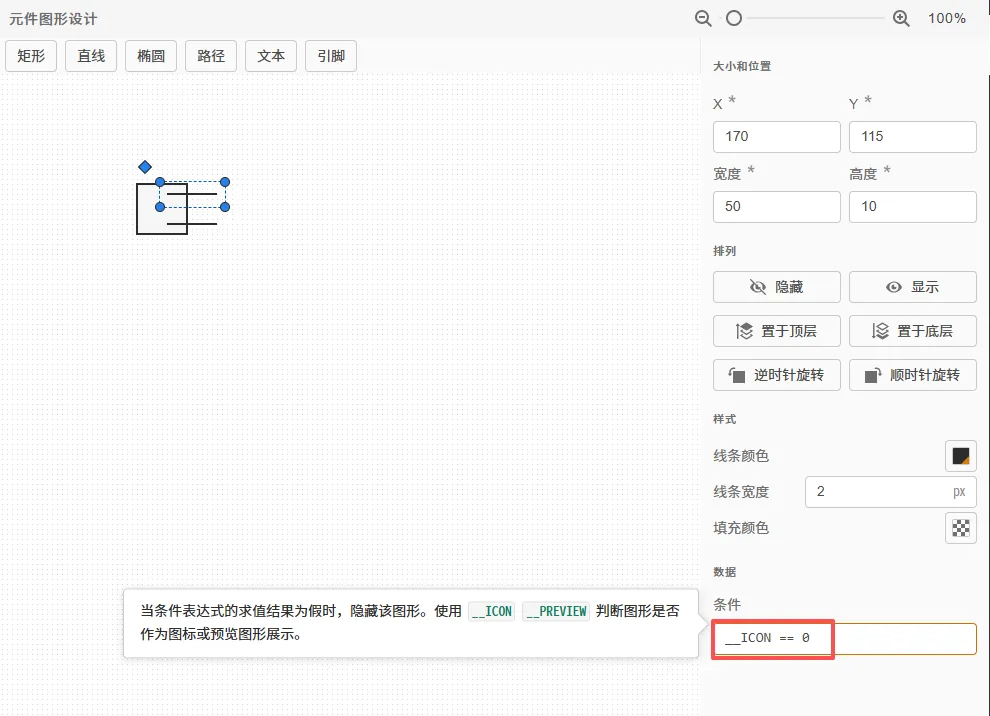The height and width of the screenshot is (716, 990).
Task: Select the 矩形 rectangle tool
Action: tap(31, 56)
